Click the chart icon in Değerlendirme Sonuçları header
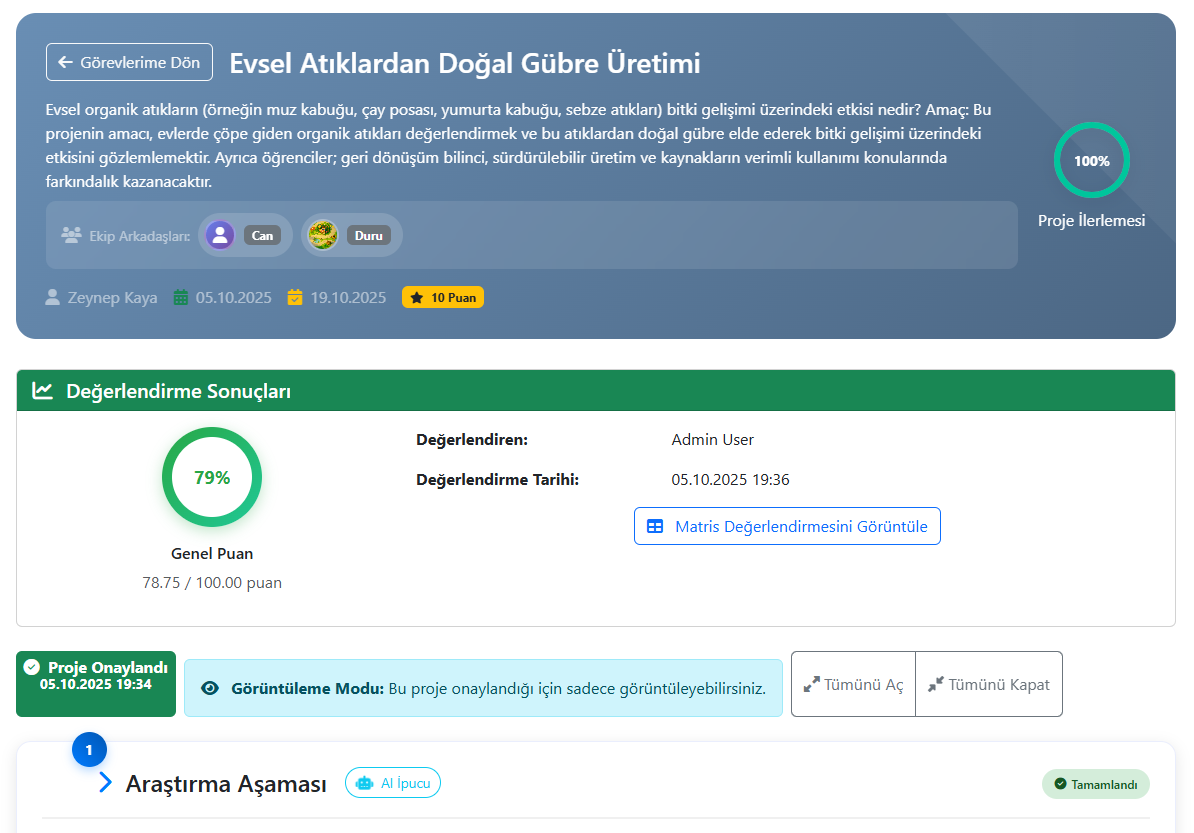 point(41,390)
